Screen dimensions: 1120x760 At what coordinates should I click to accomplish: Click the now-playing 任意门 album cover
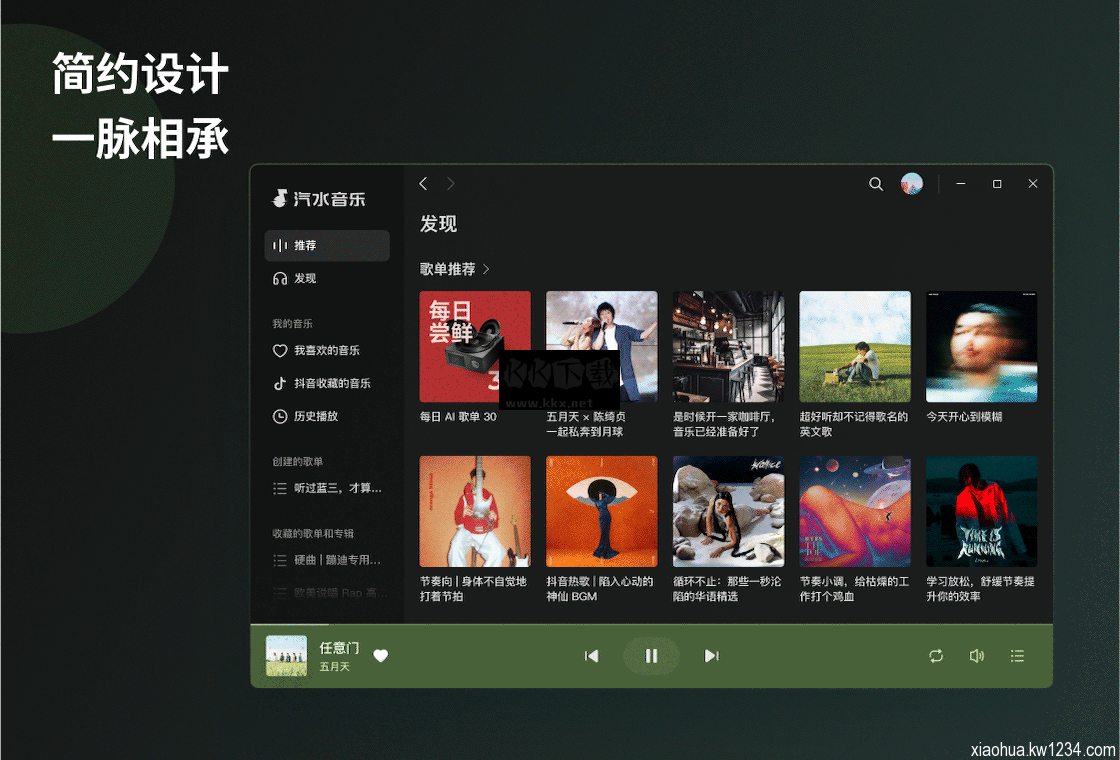(x=286, y=656)
